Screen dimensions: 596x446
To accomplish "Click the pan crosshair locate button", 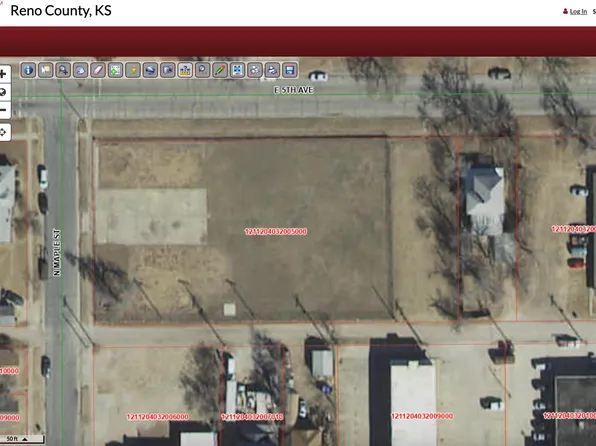I will coord(4,132).
